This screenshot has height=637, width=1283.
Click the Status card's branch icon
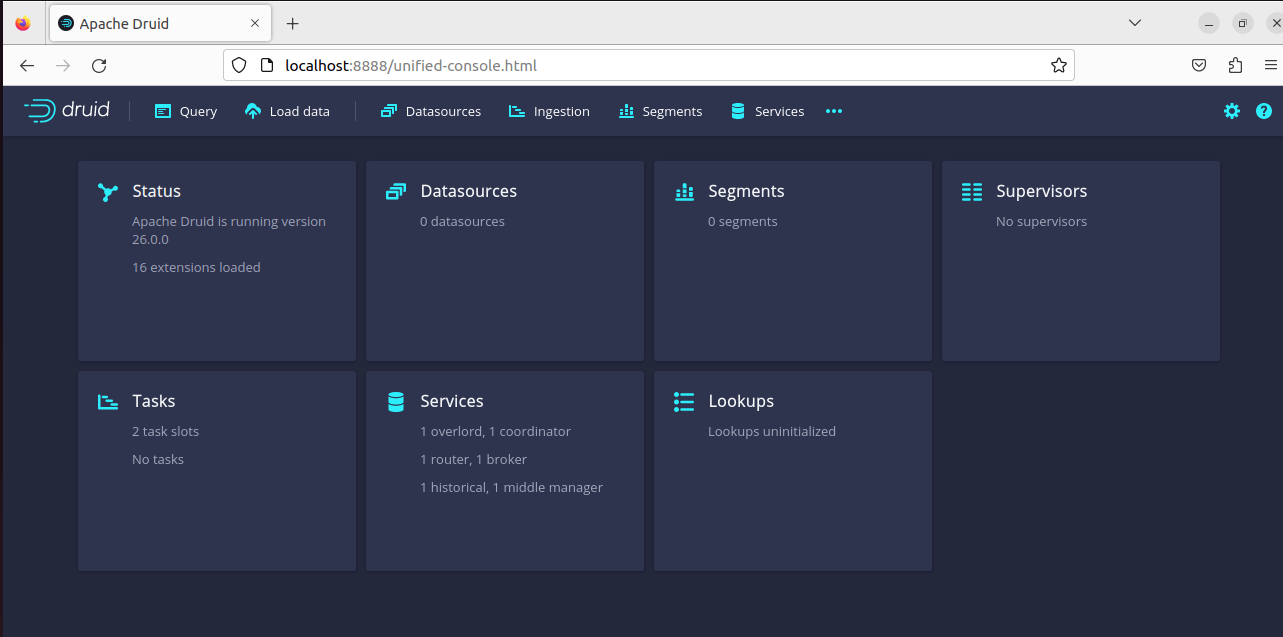[108, 192]
